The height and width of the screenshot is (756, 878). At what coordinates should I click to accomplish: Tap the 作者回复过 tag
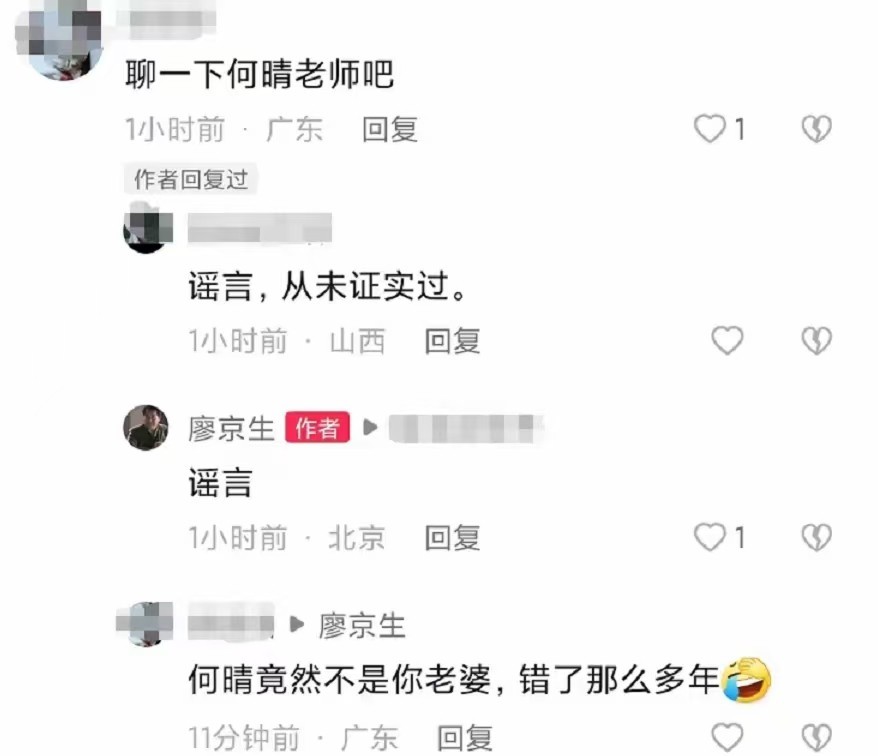click(190, 179)
